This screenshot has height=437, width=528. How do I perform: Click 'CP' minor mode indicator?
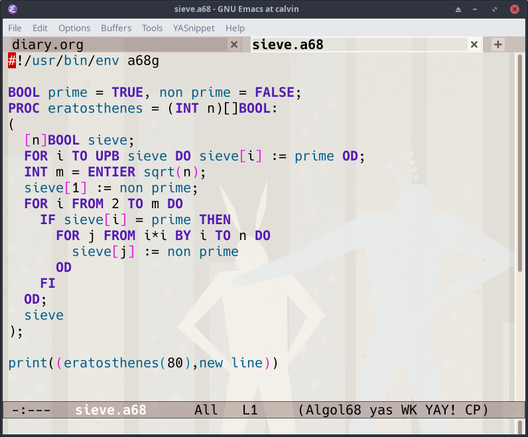[x=472, y=410]
